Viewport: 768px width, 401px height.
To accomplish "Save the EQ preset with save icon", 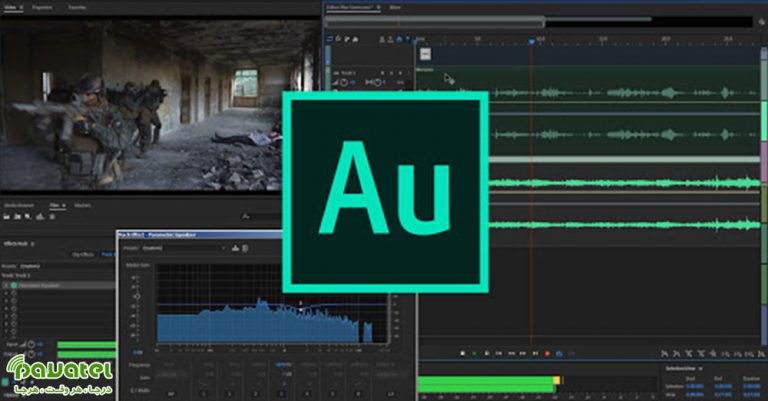I will pyautogui.click(x=235, y=248).
